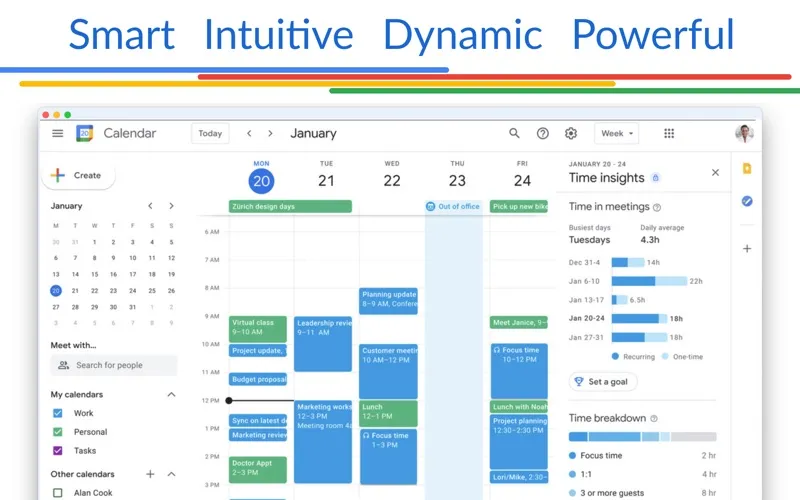Open the Zürich design days event
The height and width of the screenshot is (500, 800).
click(x=290, y=206)
